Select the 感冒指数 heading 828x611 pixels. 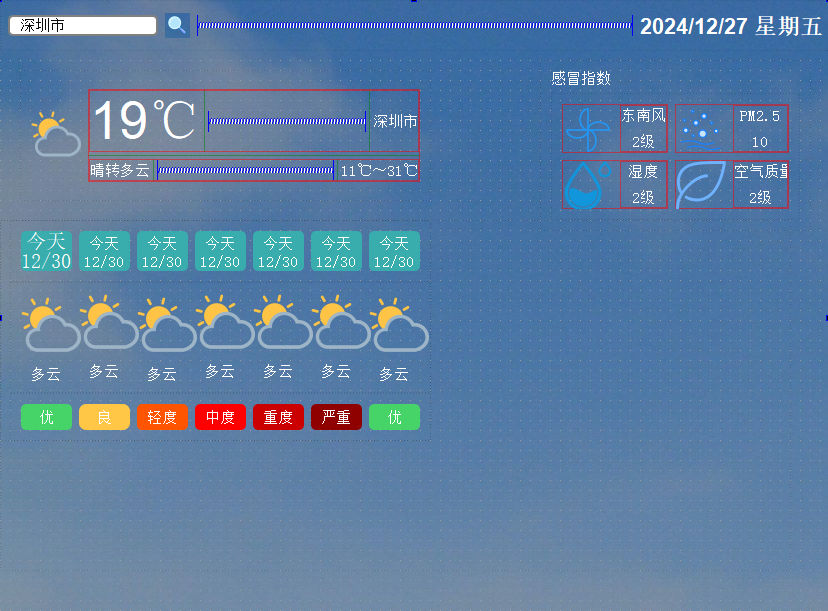(581, 78)
